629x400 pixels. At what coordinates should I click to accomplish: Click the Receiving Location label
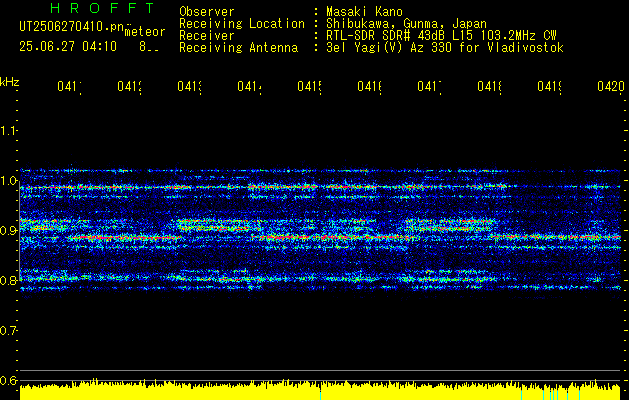click(x=242, y=24)
